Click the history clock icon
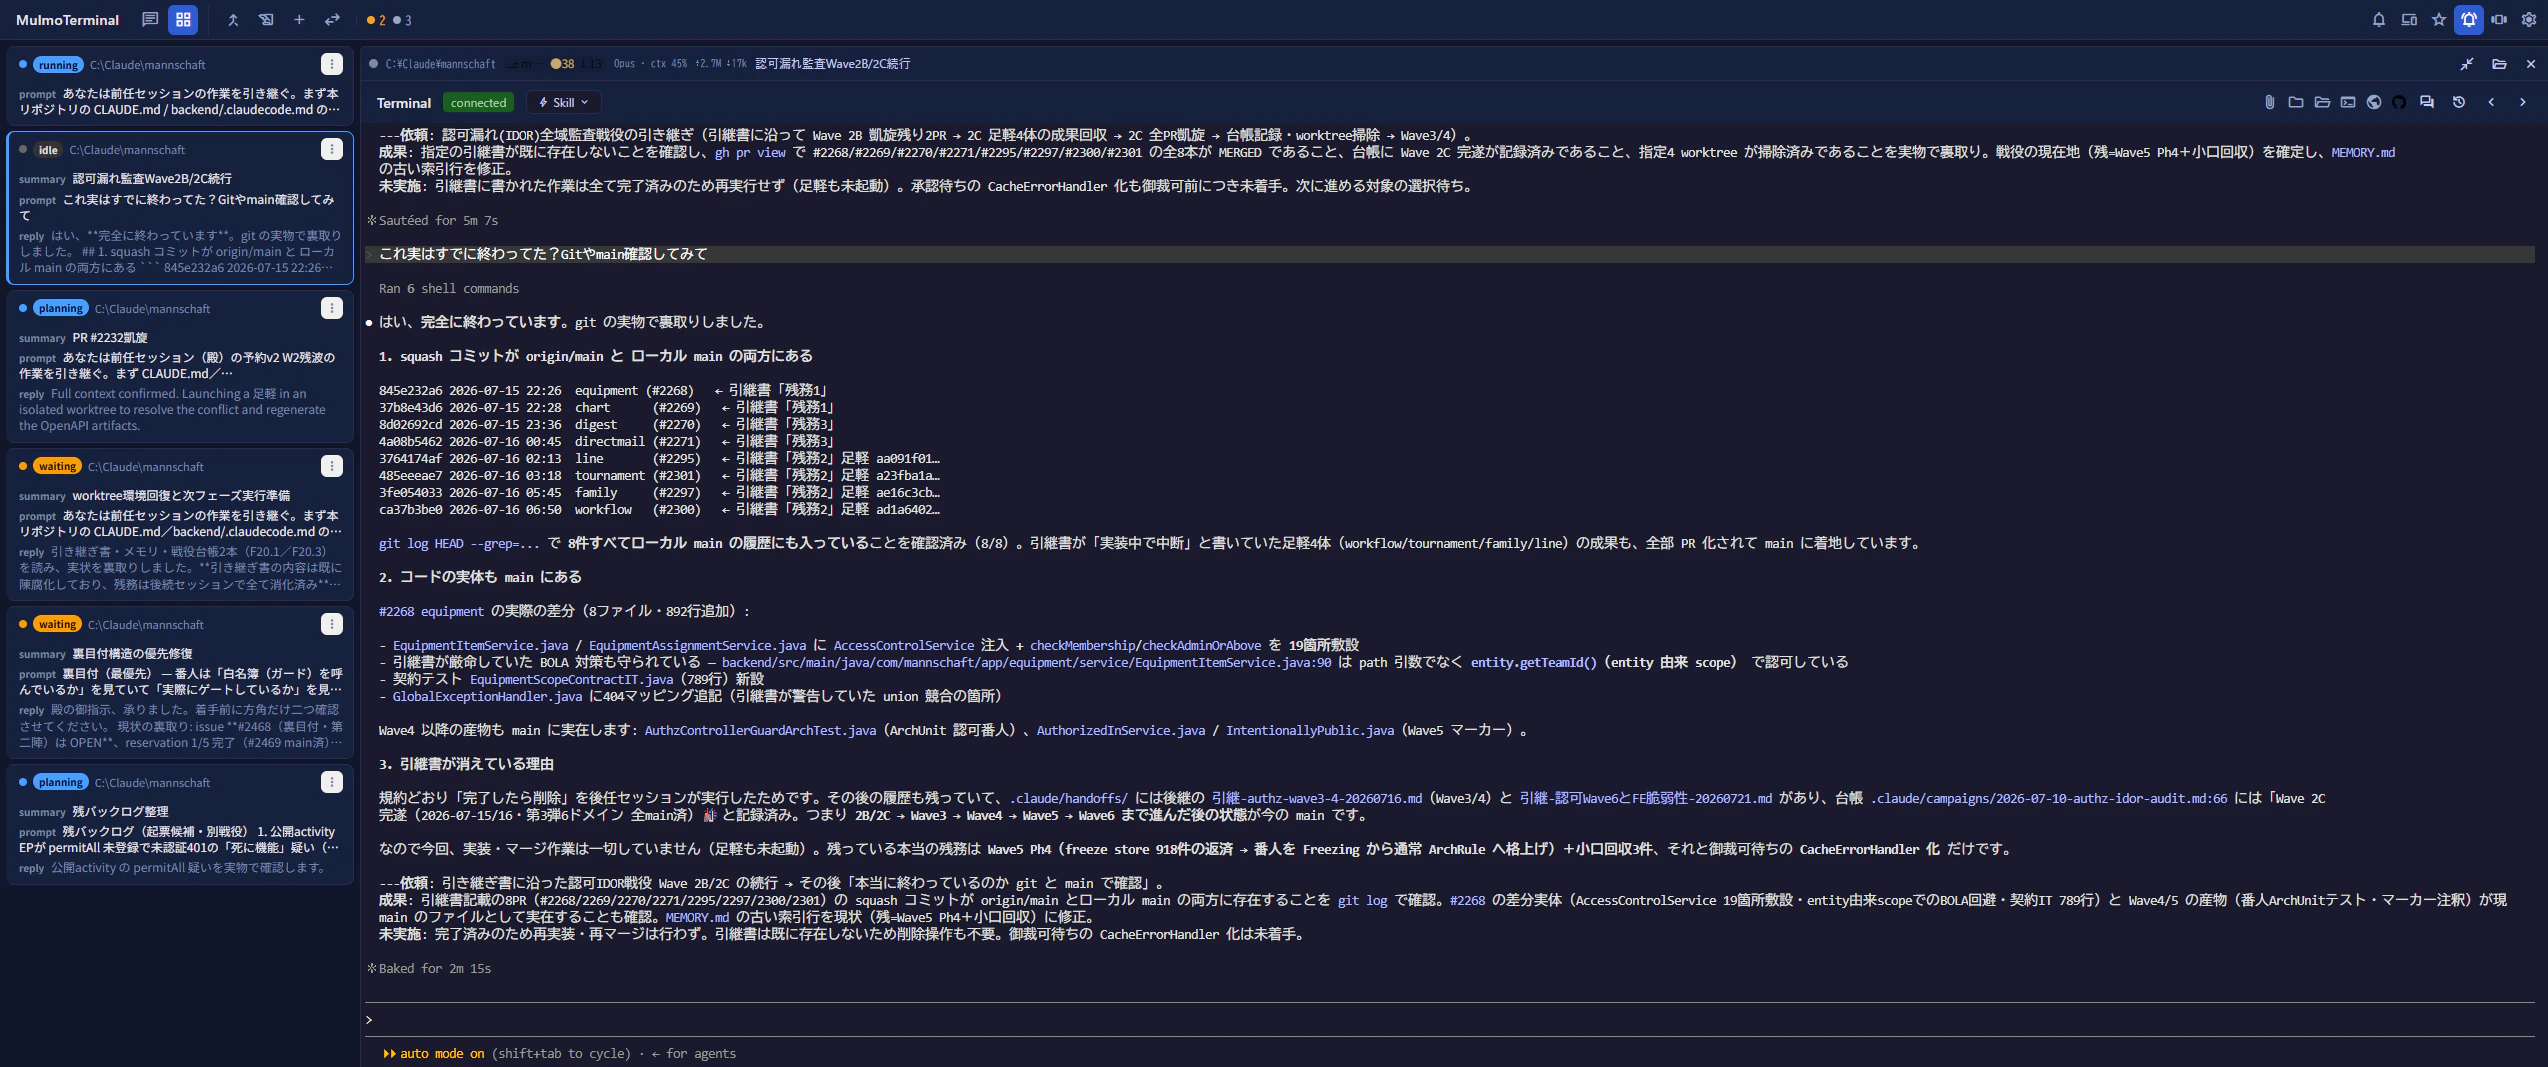 coord(2459,103)
